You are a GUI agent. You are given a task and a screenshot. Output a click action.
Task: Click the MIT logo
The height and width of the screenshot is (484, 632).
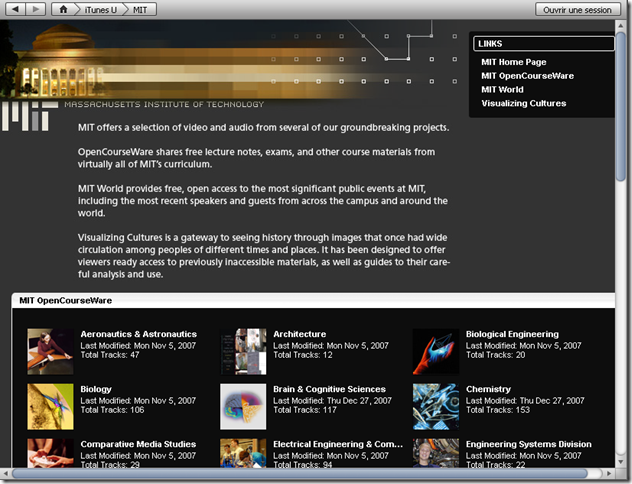30,116
